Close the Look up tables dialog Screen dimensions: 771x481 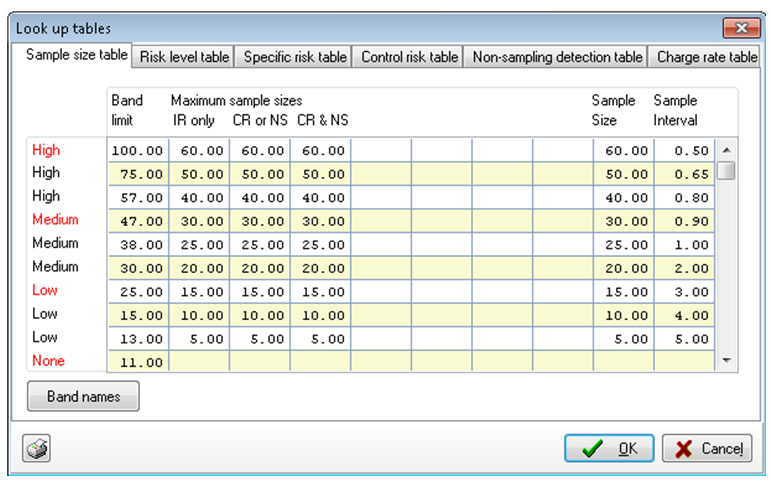pyautogui.click(x=741, y=28)
